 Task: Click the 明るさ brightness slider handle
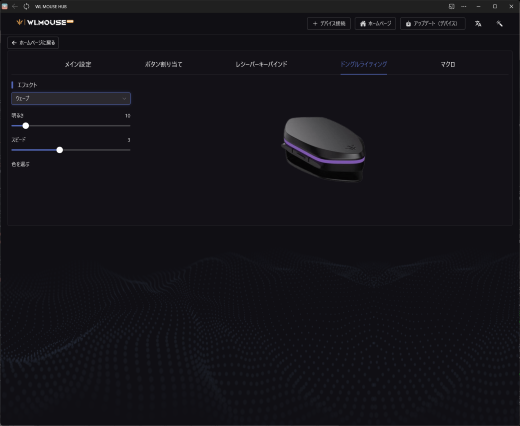point(26,126)
